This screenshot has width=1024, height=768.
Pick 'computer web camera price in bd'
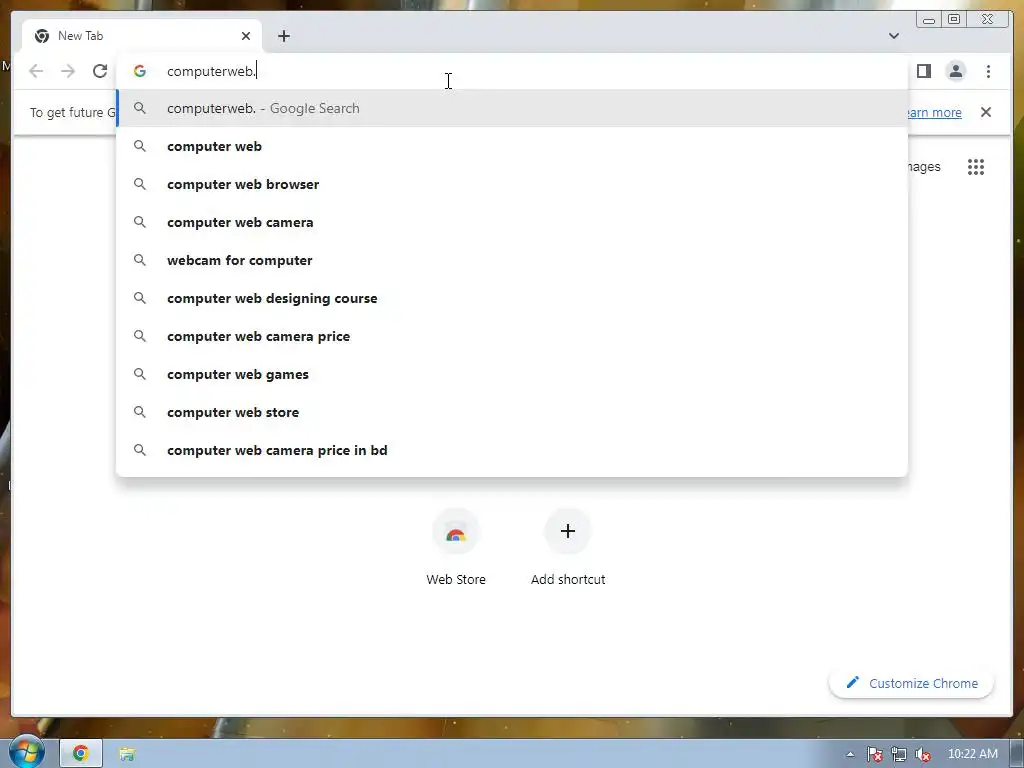[512, 450]
